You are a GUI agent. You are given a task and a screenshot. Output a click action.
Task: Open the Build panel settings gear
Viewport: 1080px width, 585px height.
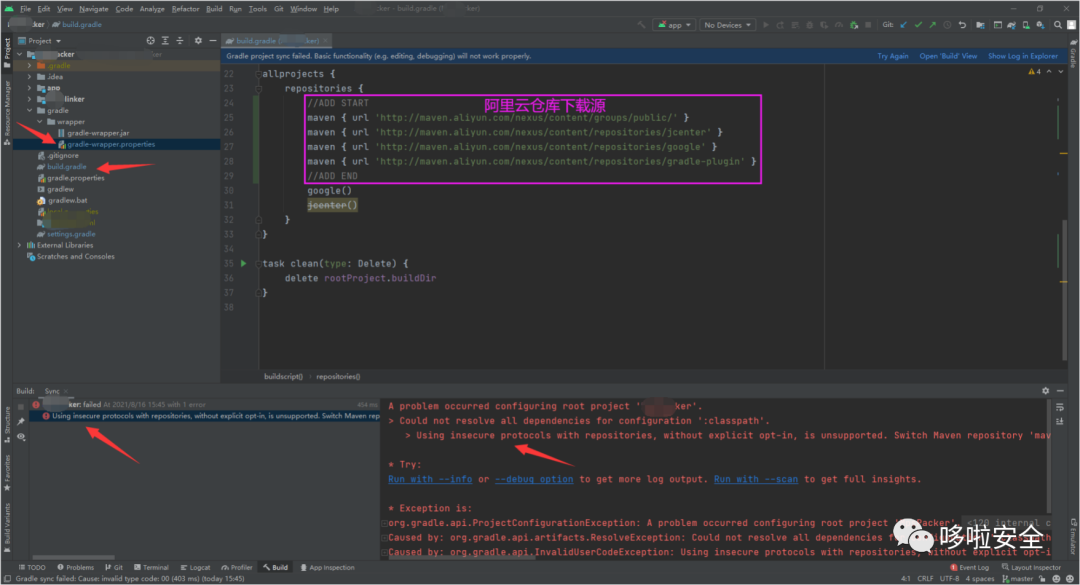[1046, 391]
